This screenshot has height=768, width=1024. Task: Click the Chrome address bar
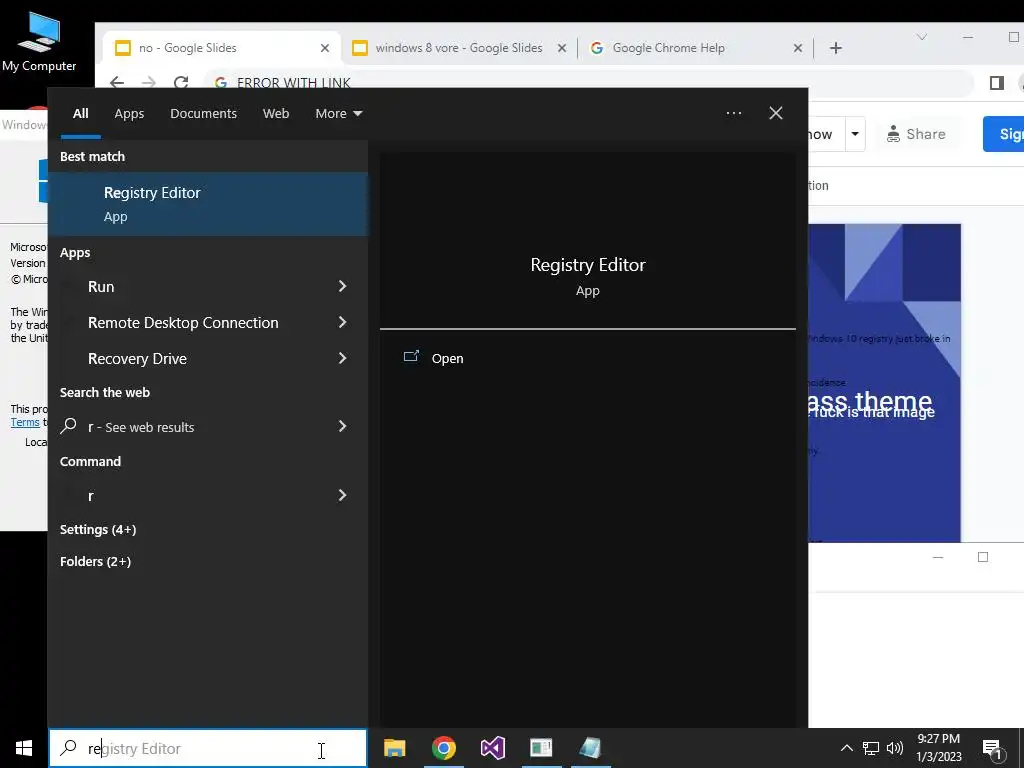coord(588,83)
